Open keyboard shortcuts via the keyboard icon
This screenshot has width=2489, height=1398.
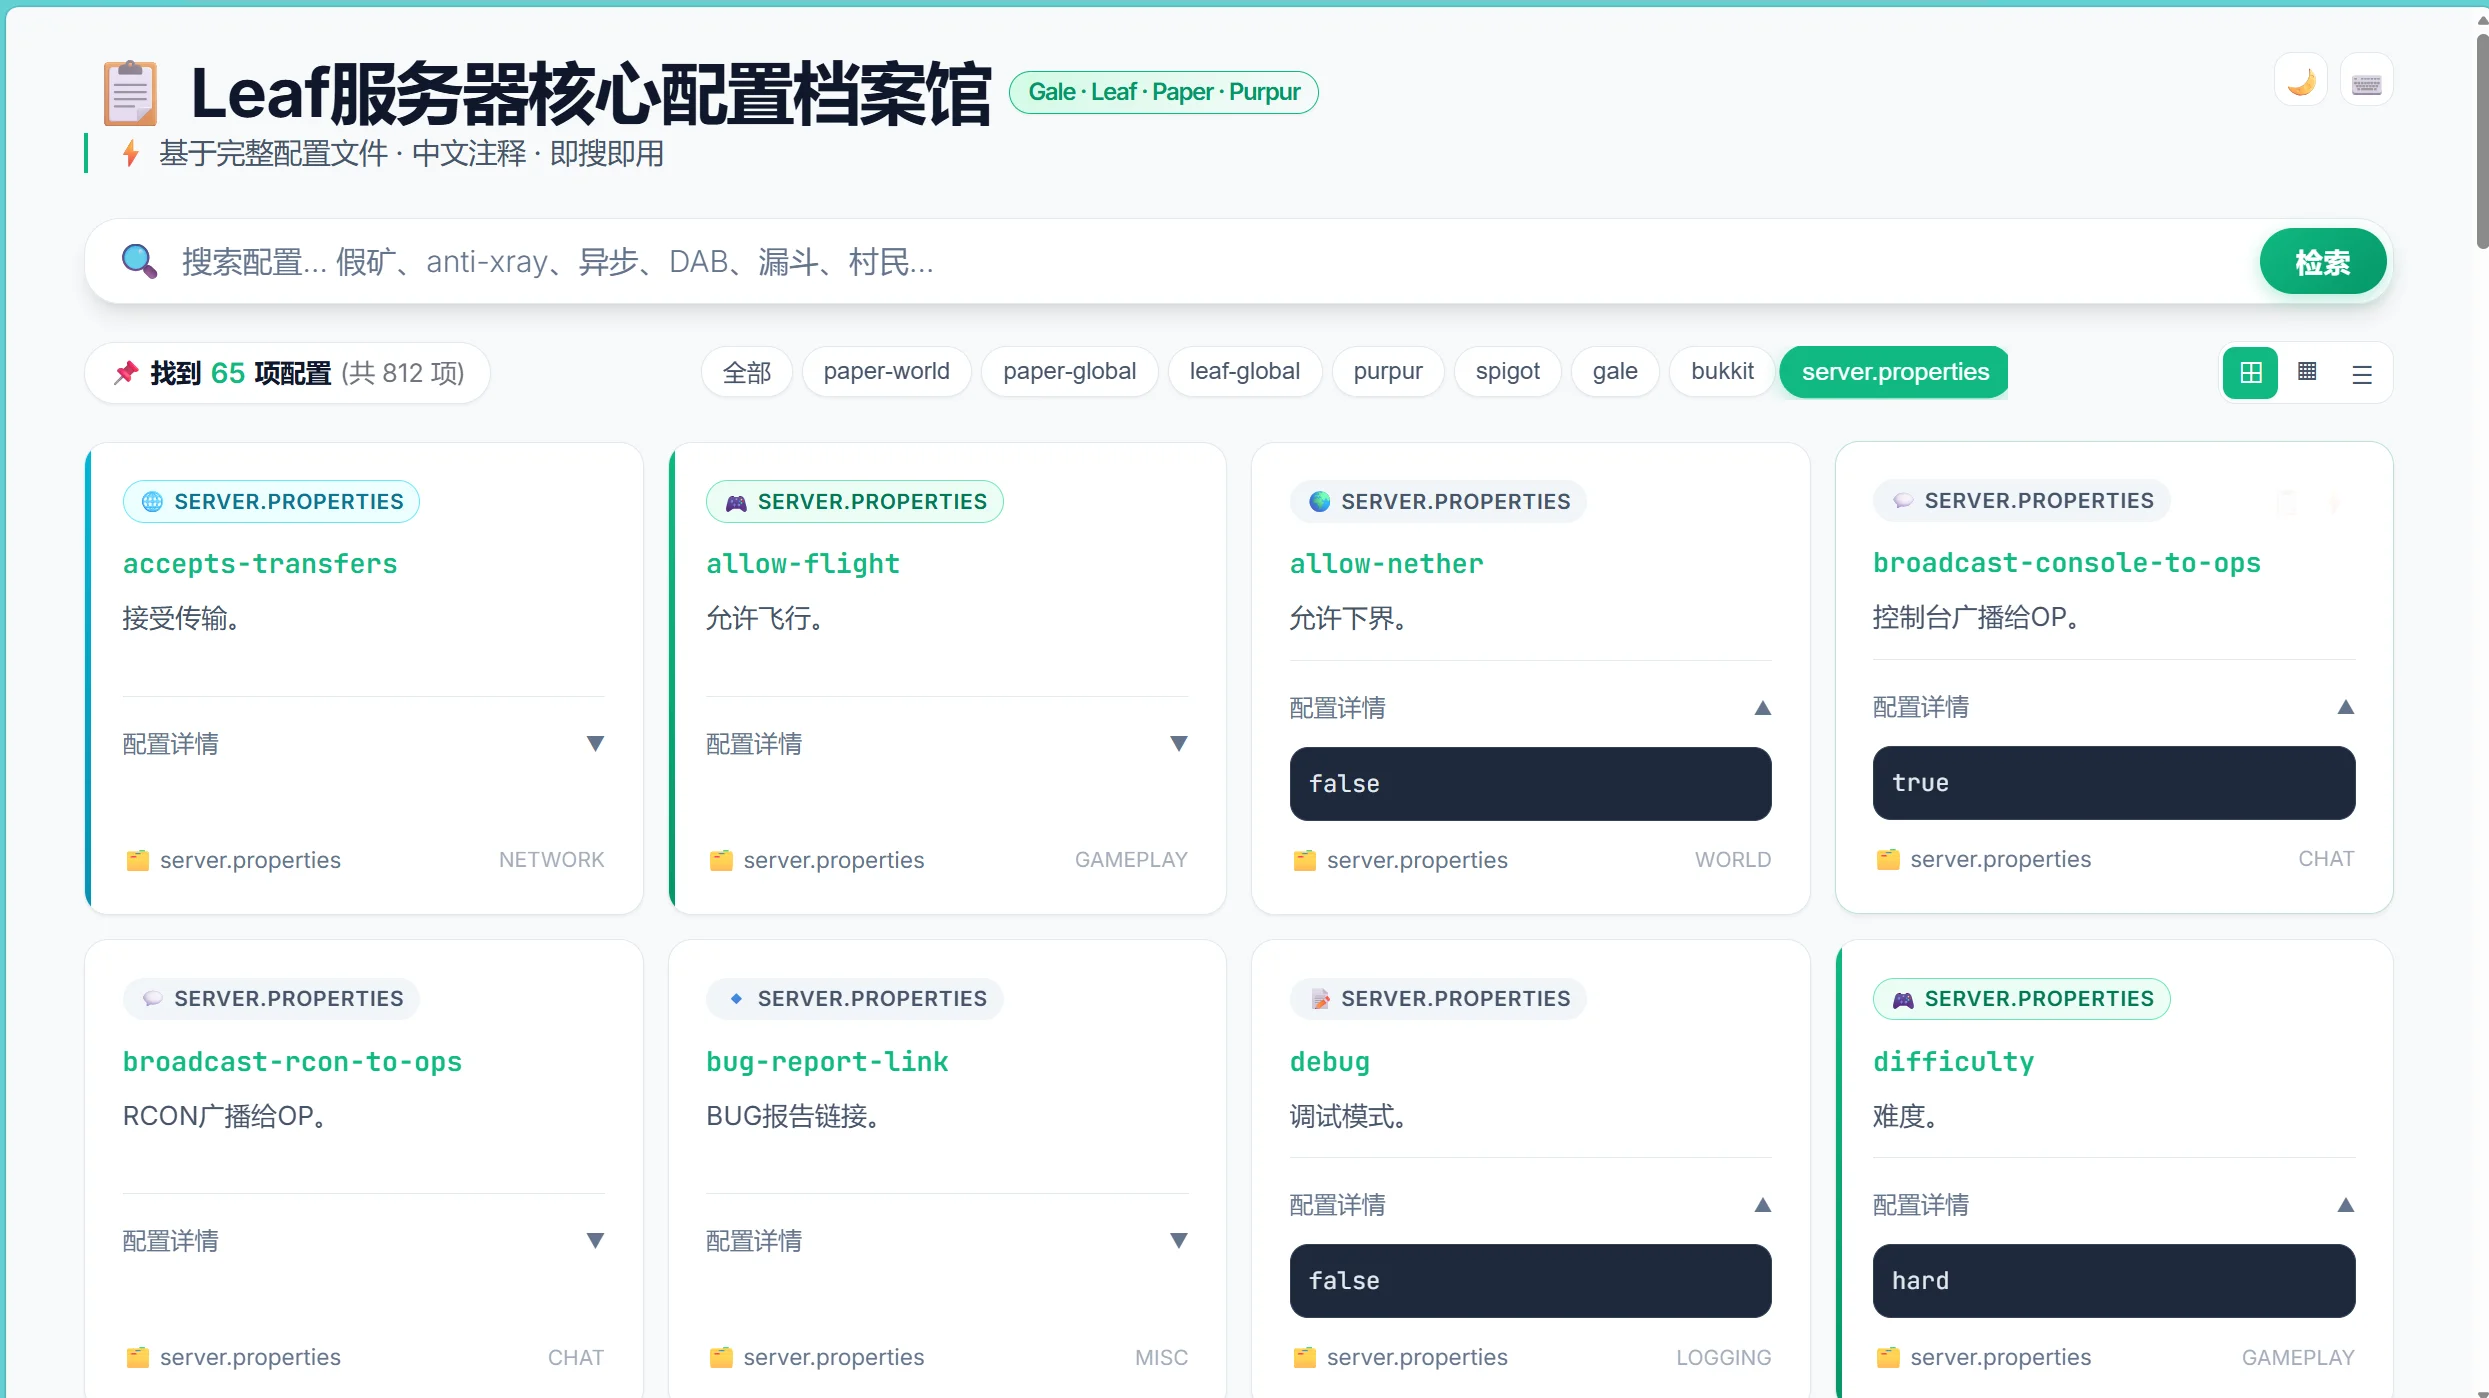pyautogui.click(x=2366, y=80)
